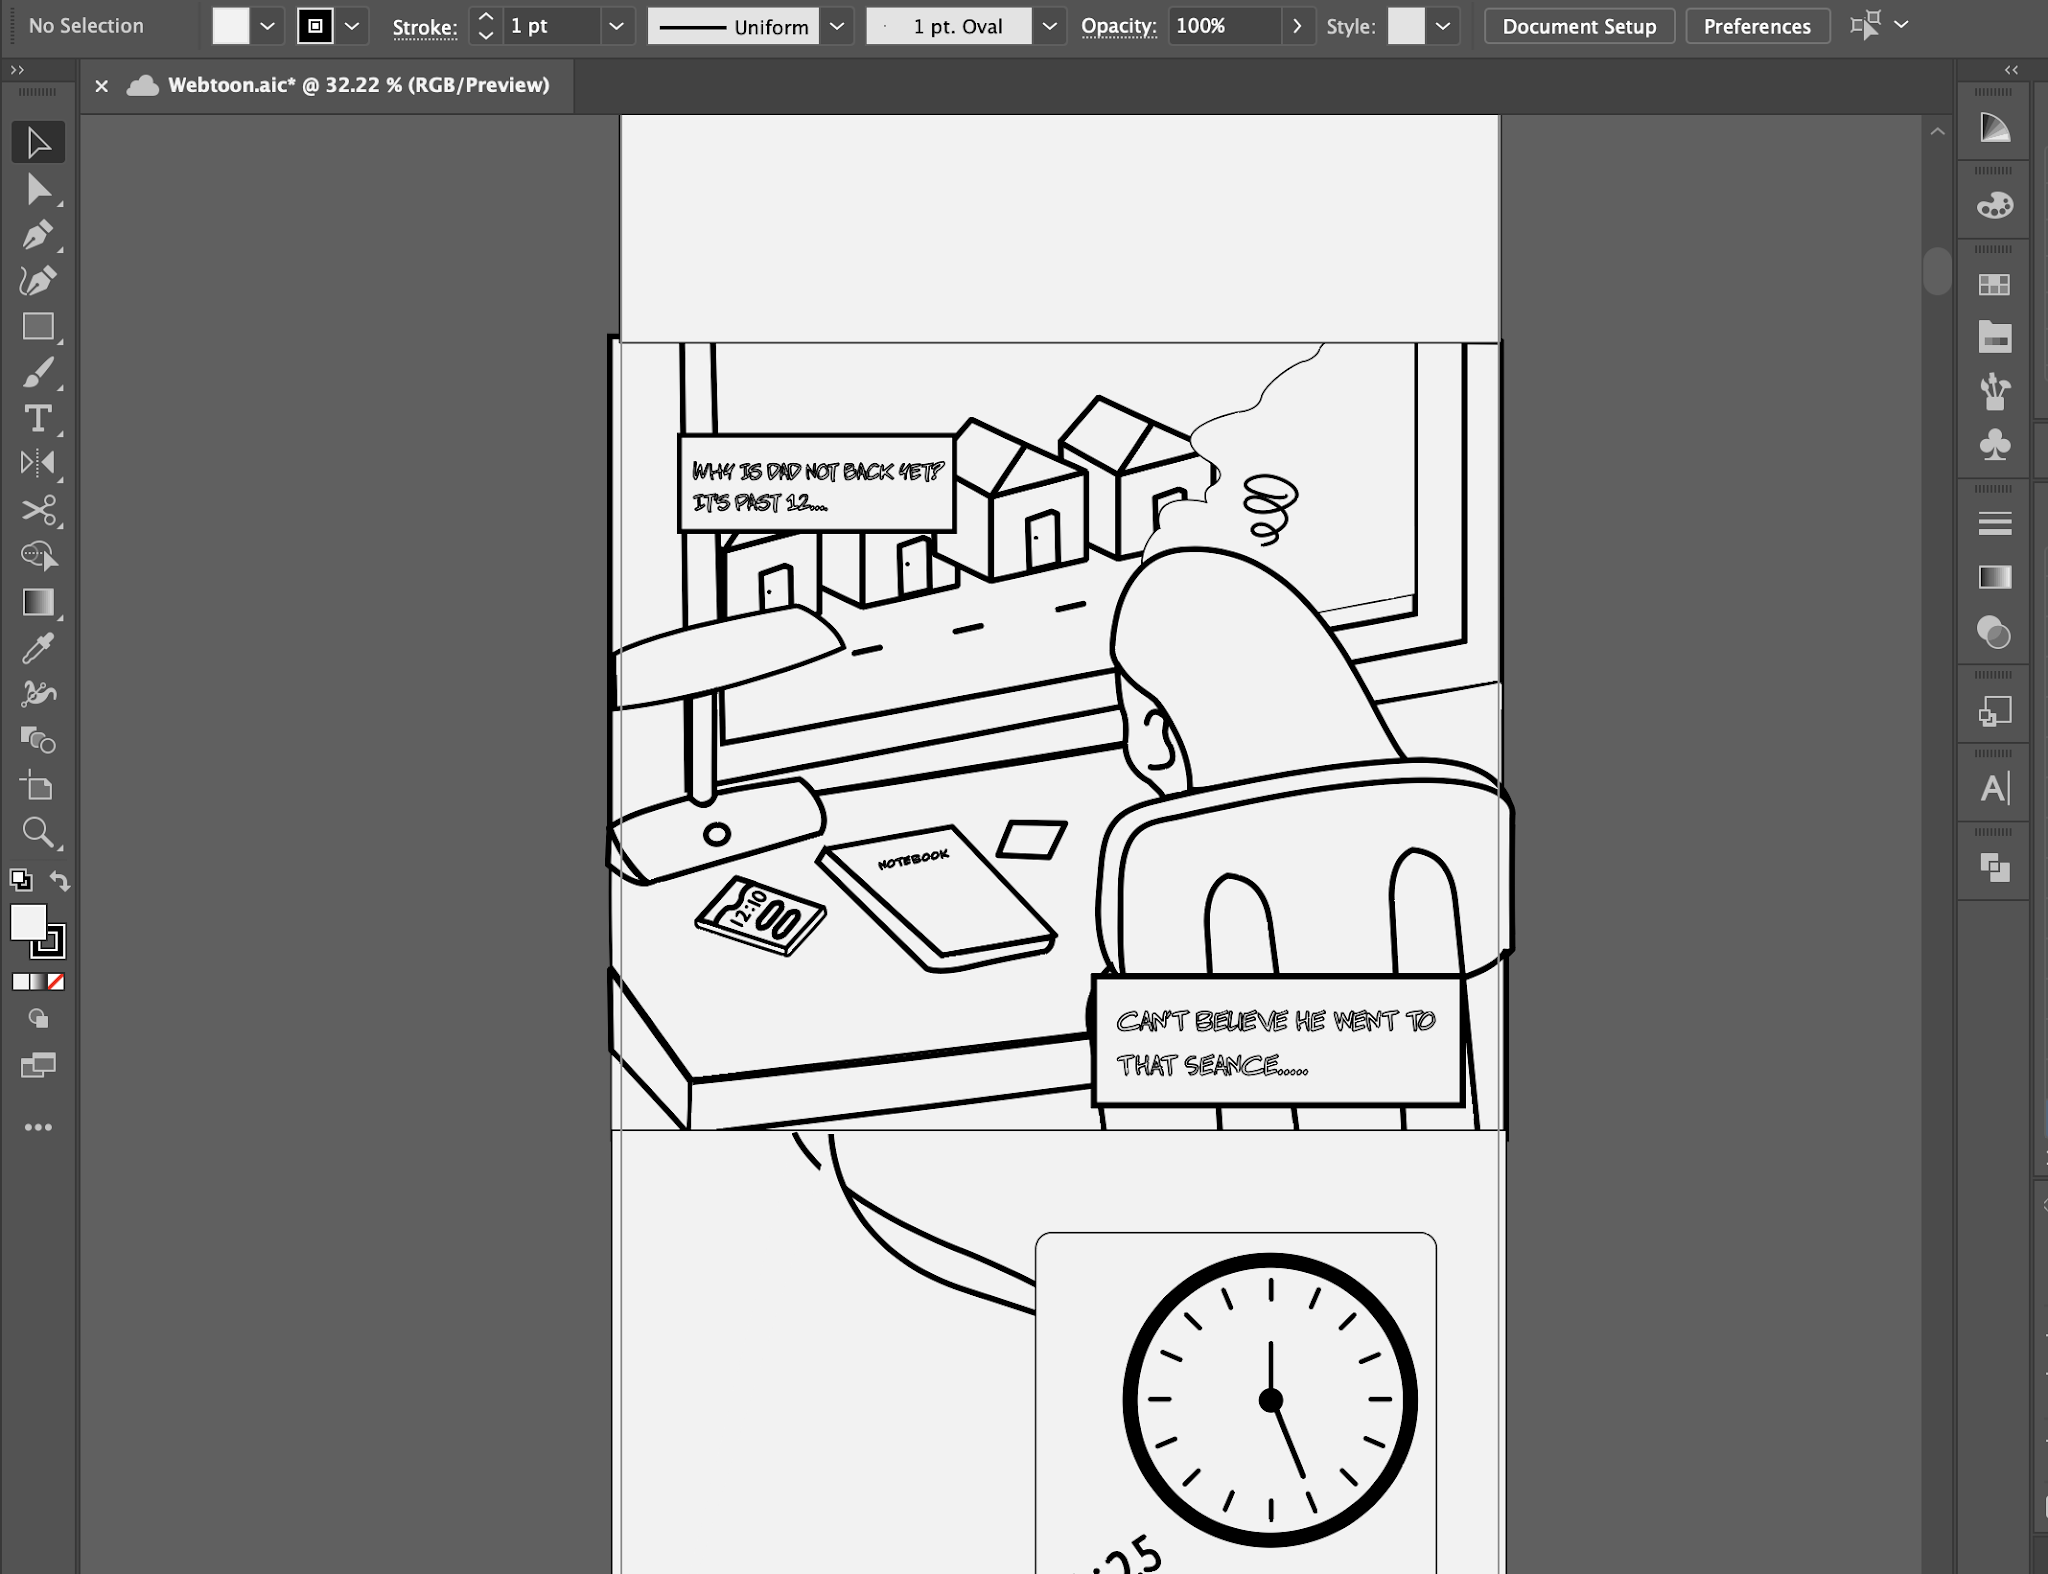Select the Gradient tool

[x=38, y=602]
